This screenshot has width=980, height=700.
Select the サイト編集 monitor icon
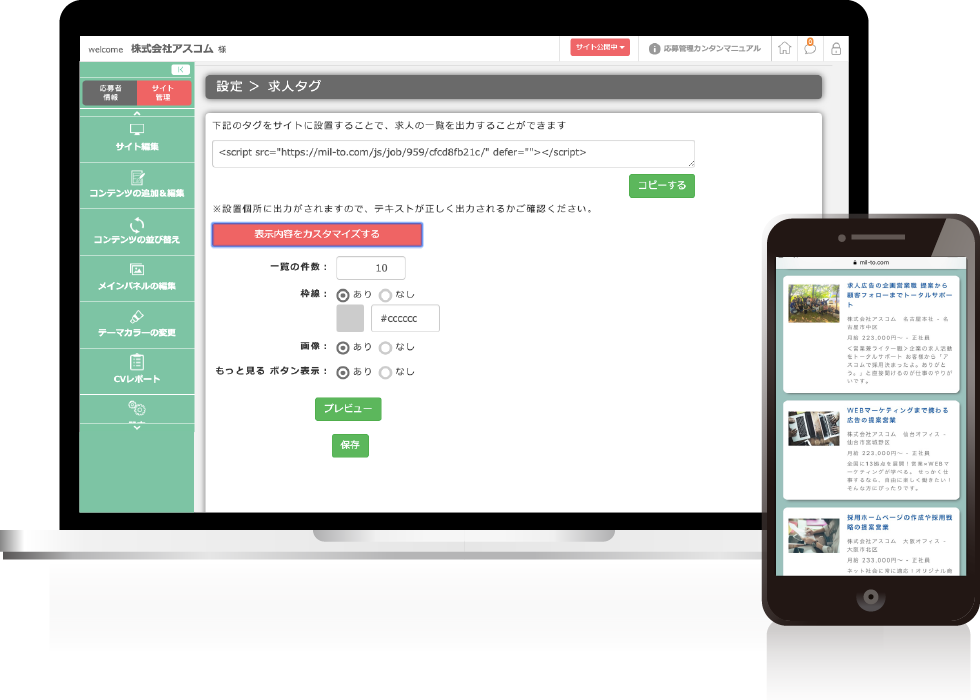(x=136, y=129)
